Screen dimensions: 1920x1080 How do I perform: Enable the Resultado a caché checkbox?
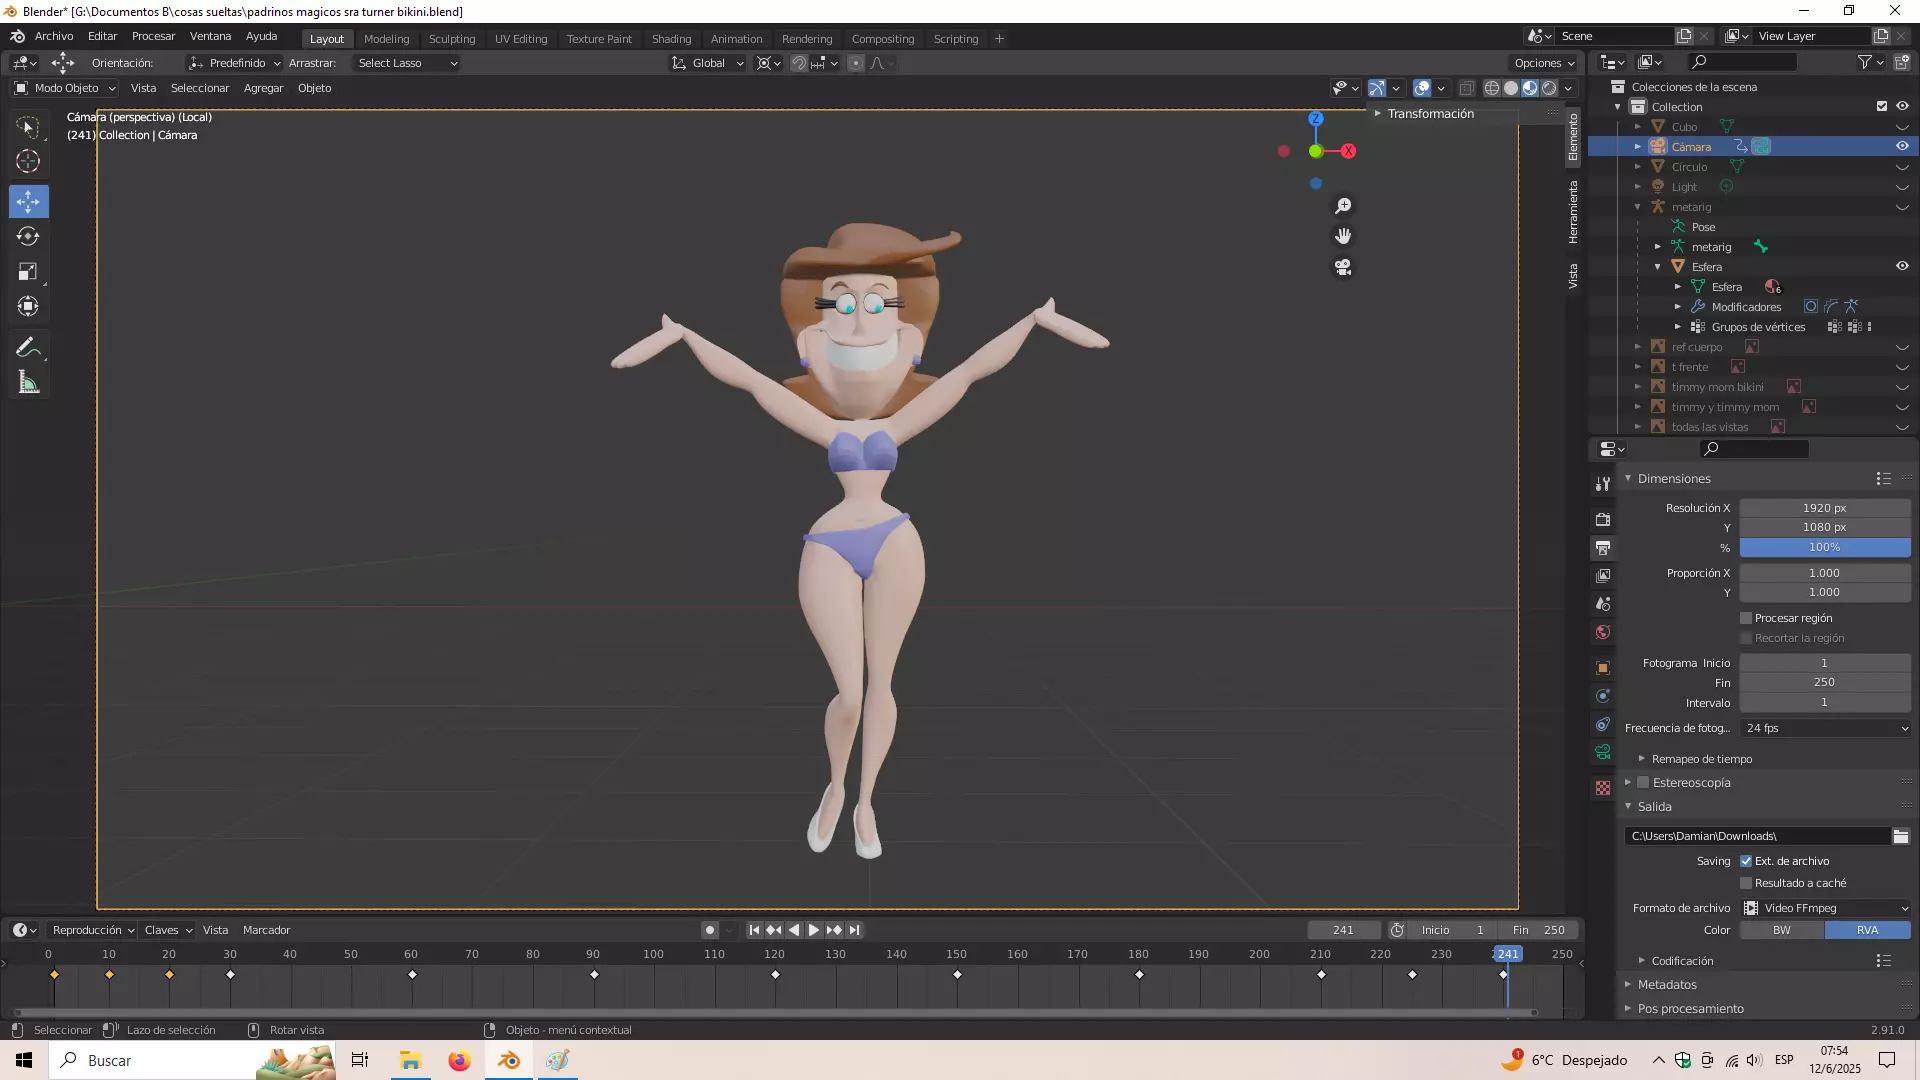pyautogui.click(x=1746, y=883)
